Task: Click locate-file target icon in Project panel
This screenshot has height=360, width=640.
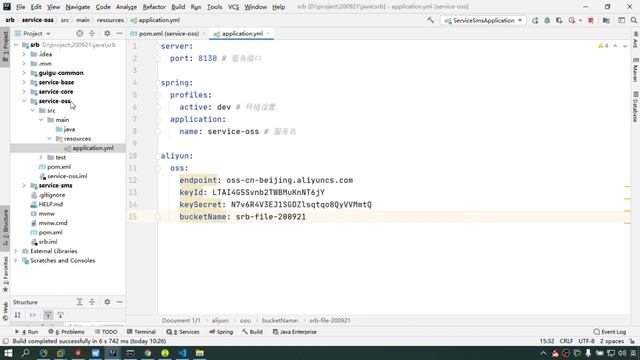Action: [x=80, y=33]
